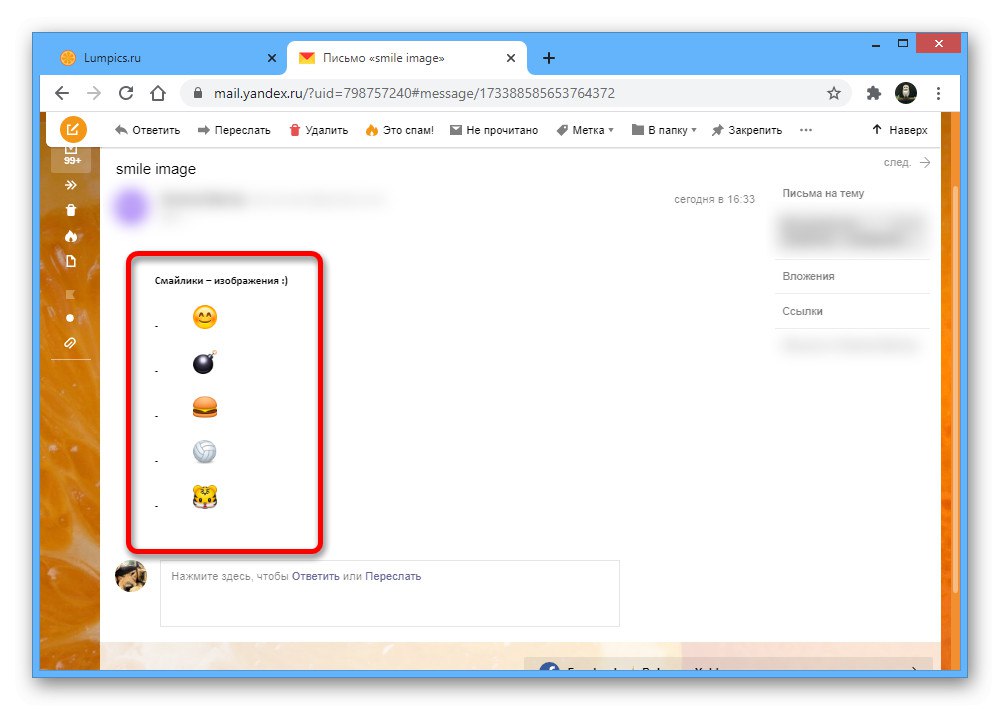Reply using the Ответить toolbar button
This screenshot has width=1000, height=710.
point(147,130)
